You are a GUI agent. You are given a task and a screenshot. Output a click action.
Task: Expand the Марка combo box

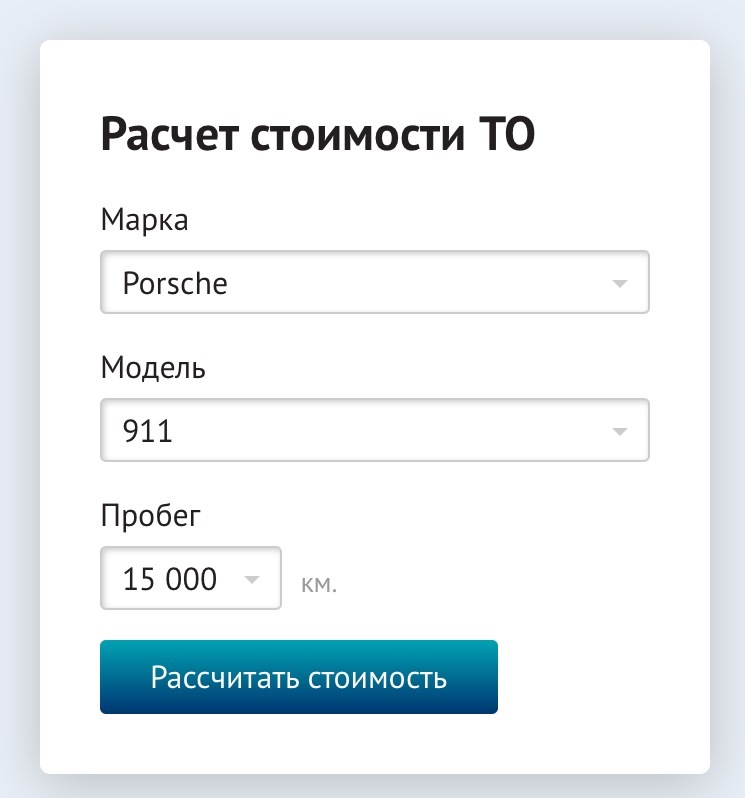point(375,283)
